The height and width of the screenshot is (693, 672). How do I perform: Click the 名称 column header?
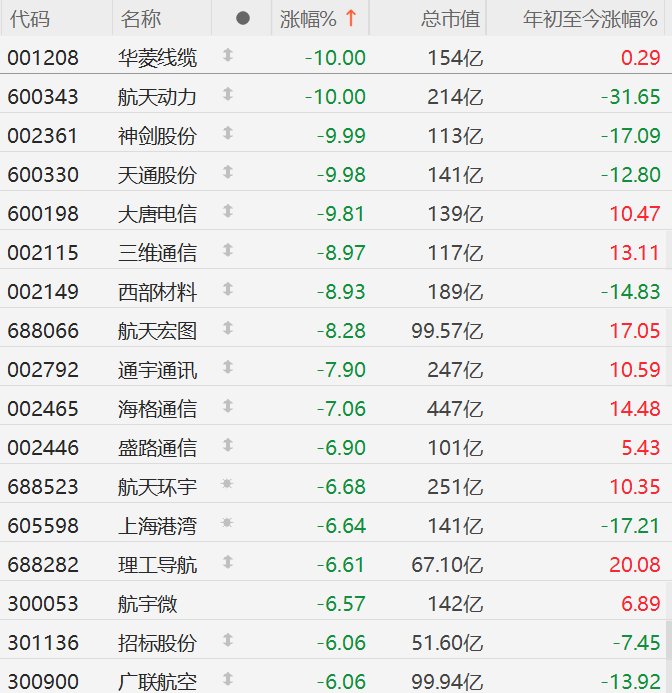(x=140, y=18)
